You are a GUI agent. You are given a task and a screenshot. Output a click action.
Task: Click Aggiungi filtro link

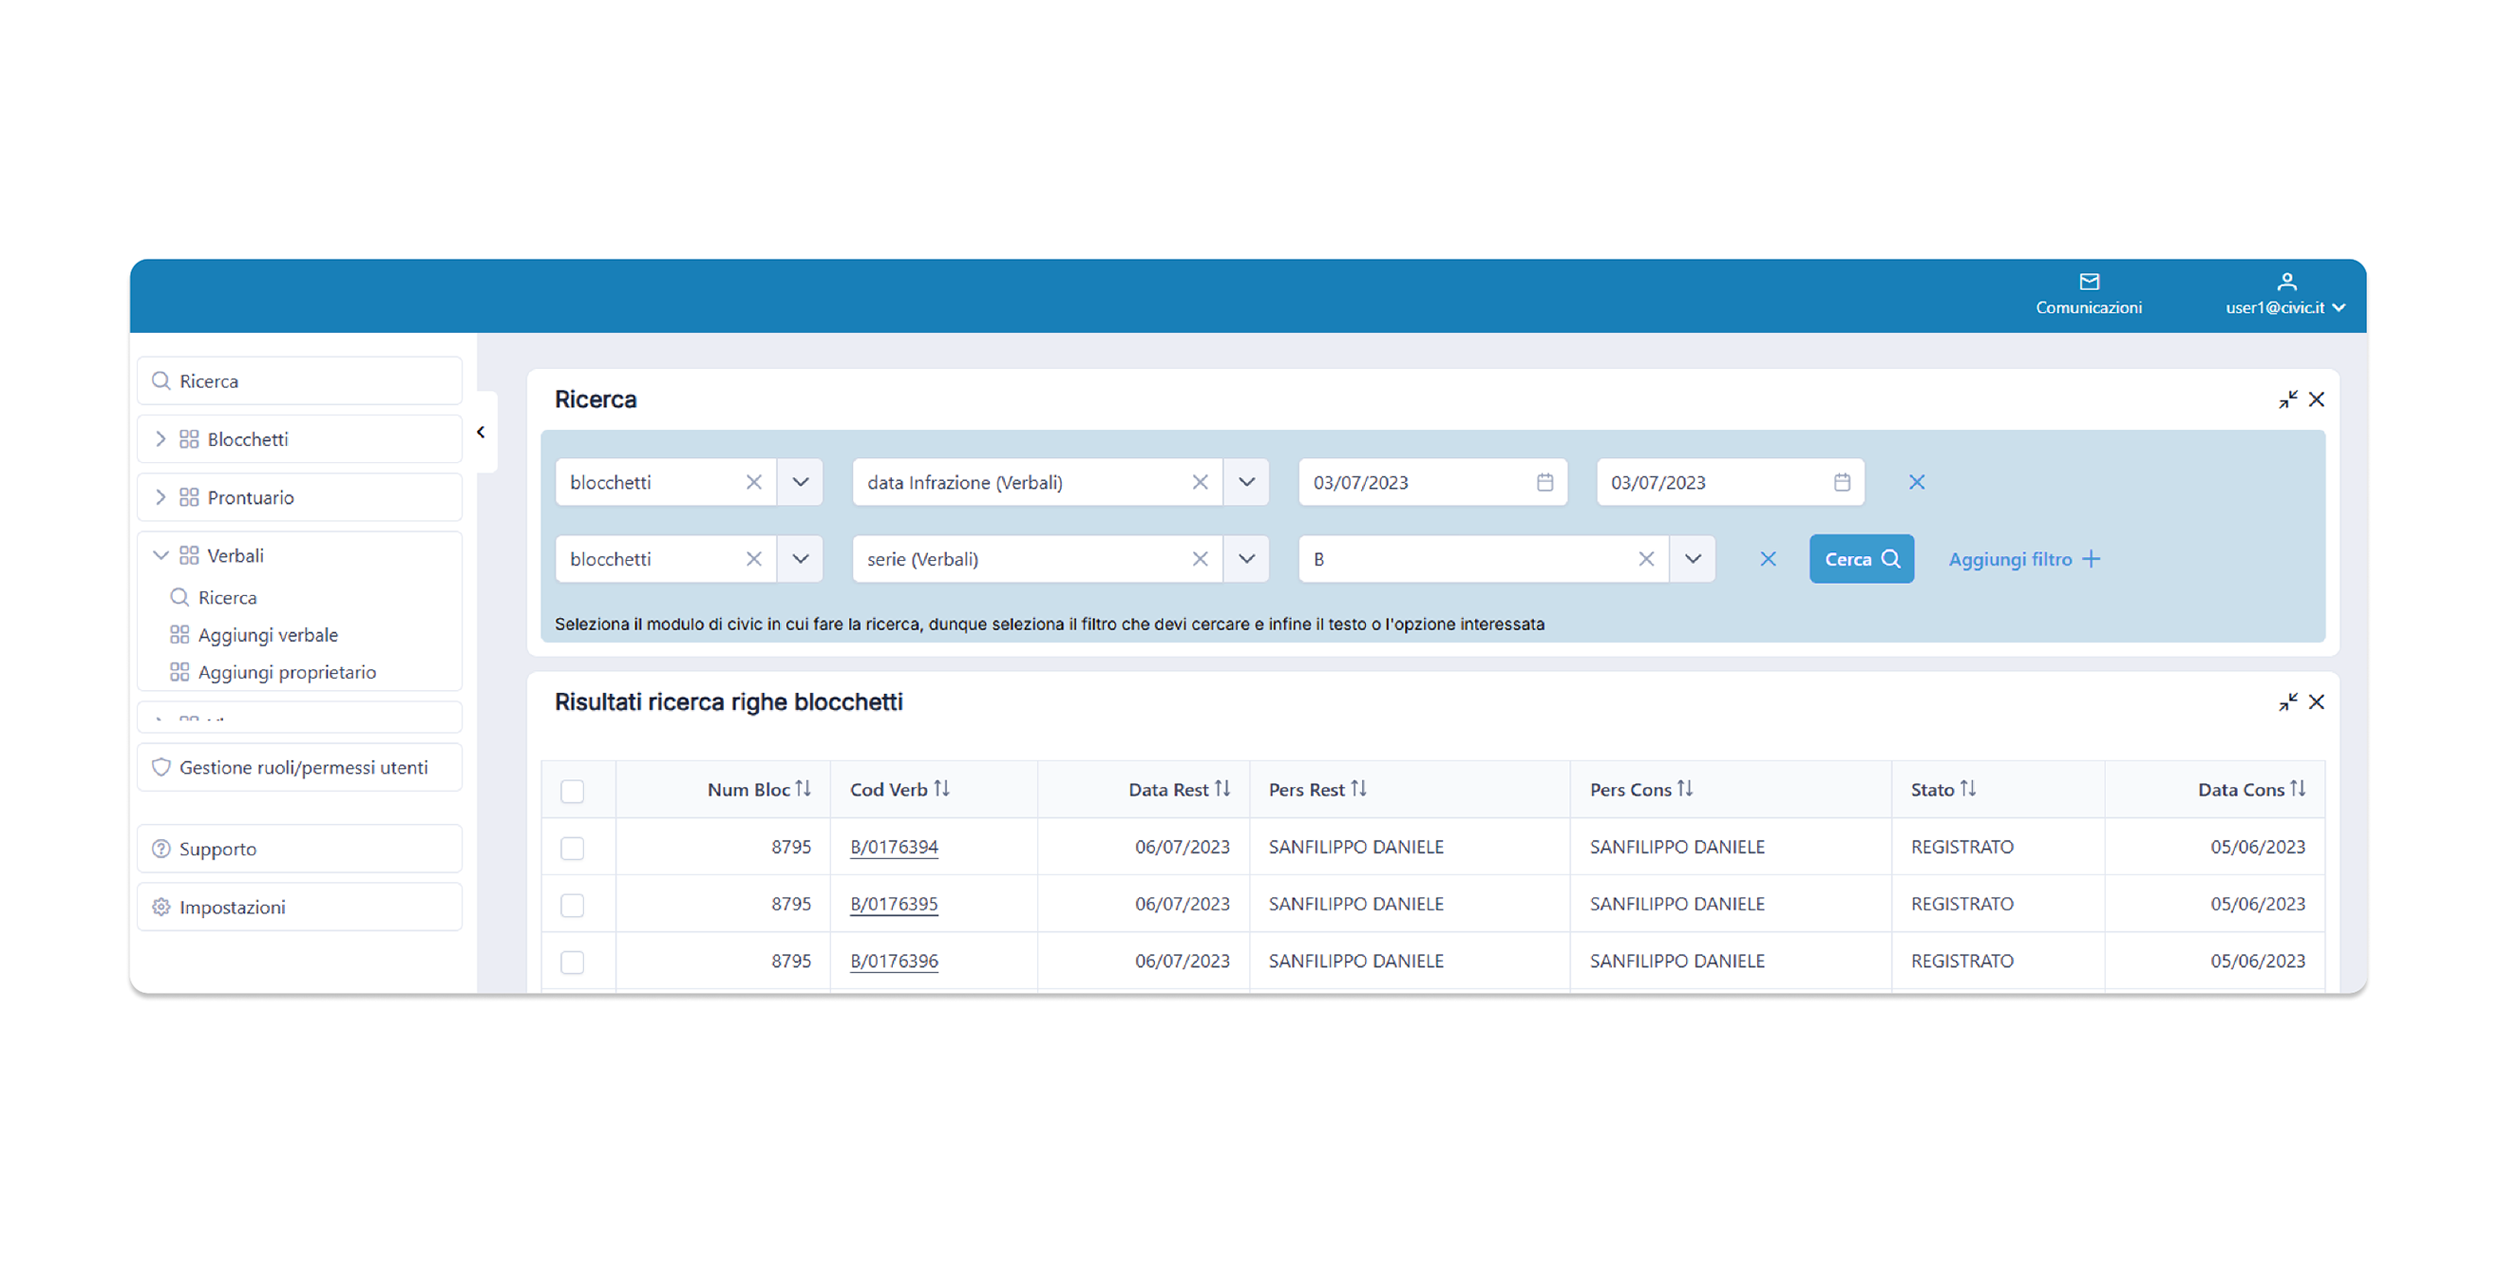[2024, 559]
